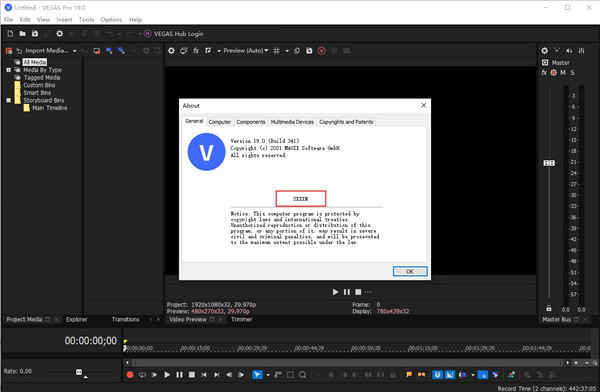The width and height of the screenshot is (600, 392).
Task: Select the Main Timeline bin
Action: tap(50, 108)
